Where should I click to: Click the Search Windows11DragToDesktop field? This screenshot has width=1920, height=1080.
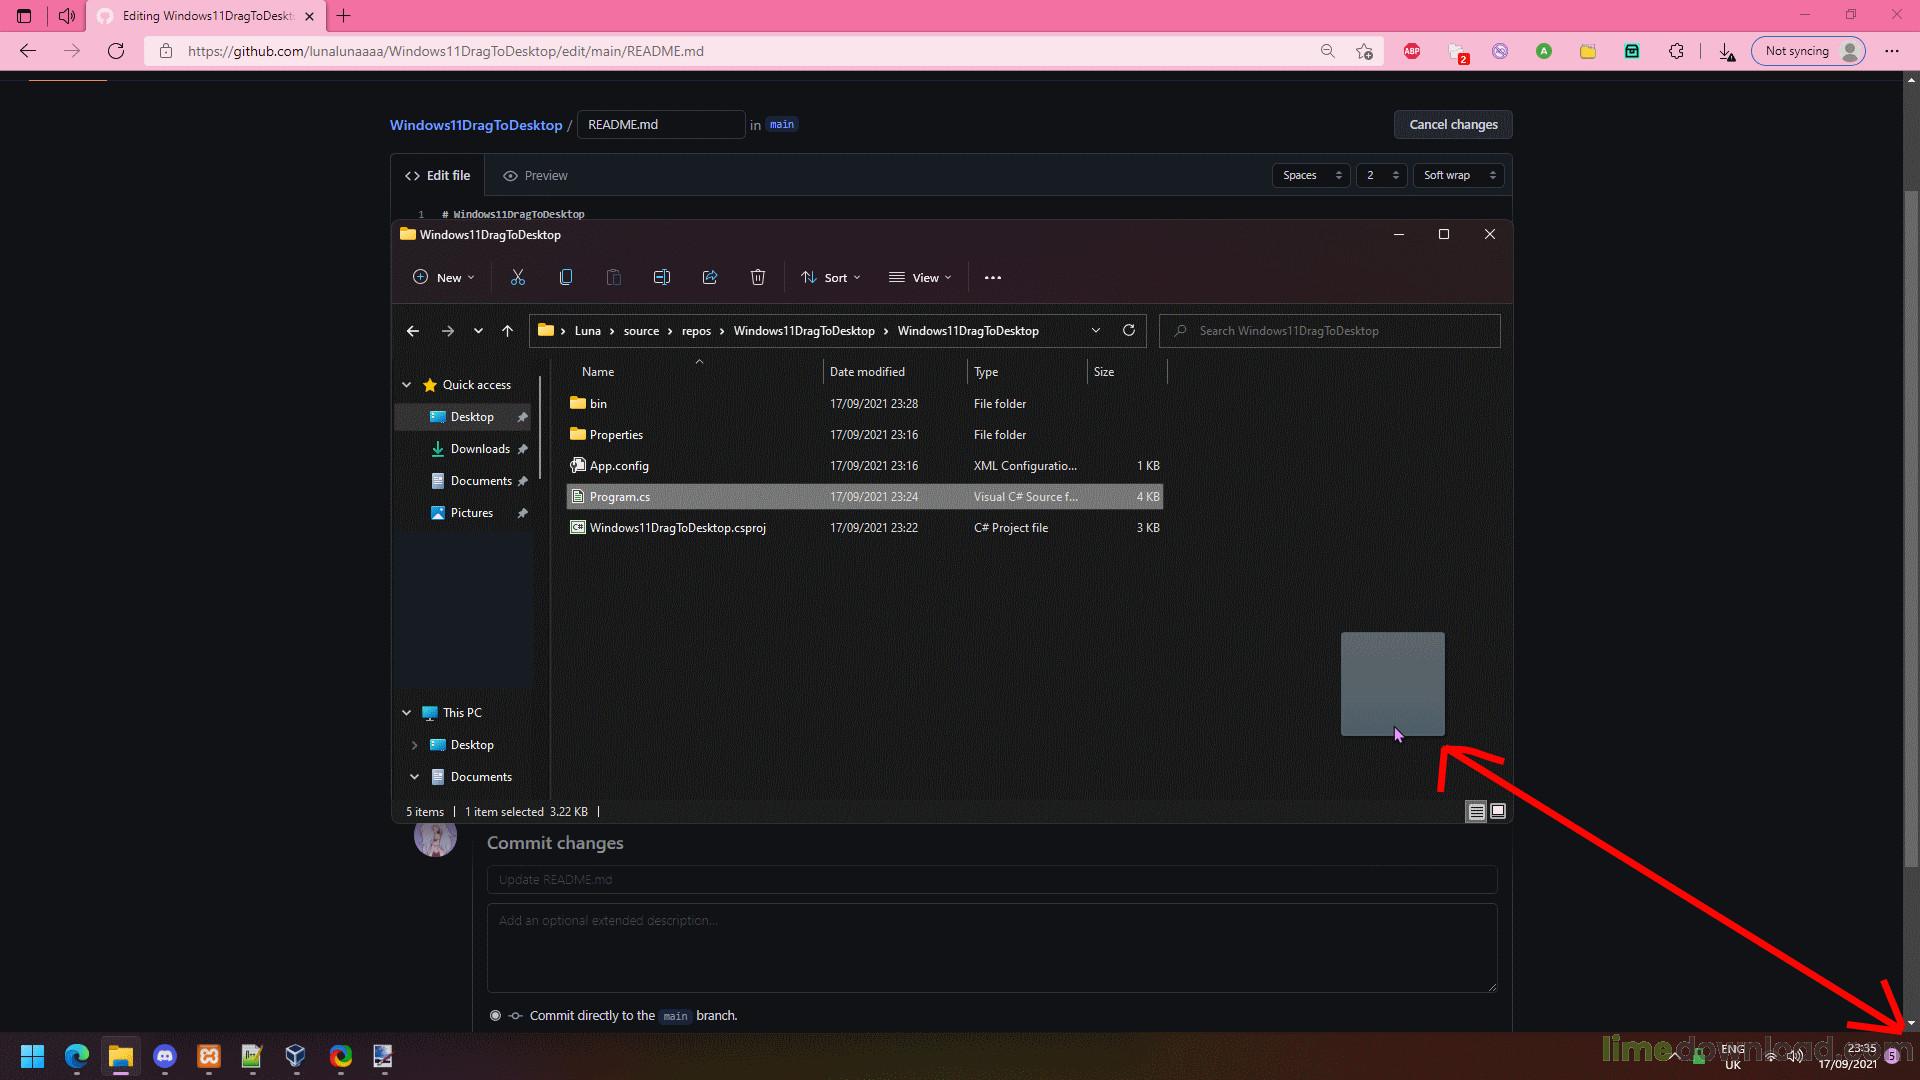click(1330, 331)
